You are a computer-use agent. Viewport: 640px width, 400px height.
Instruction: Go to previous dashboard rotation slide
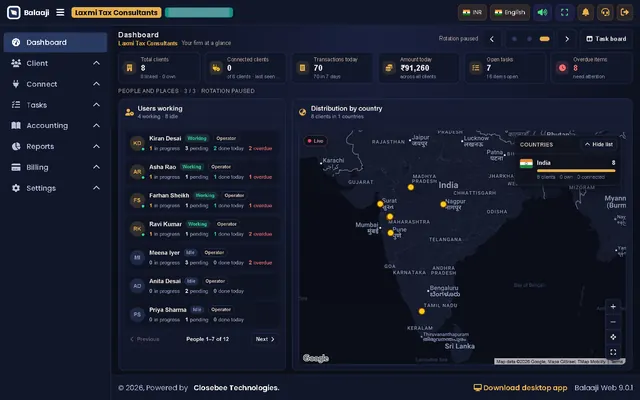pyautogui.click(x=492, y=39)
